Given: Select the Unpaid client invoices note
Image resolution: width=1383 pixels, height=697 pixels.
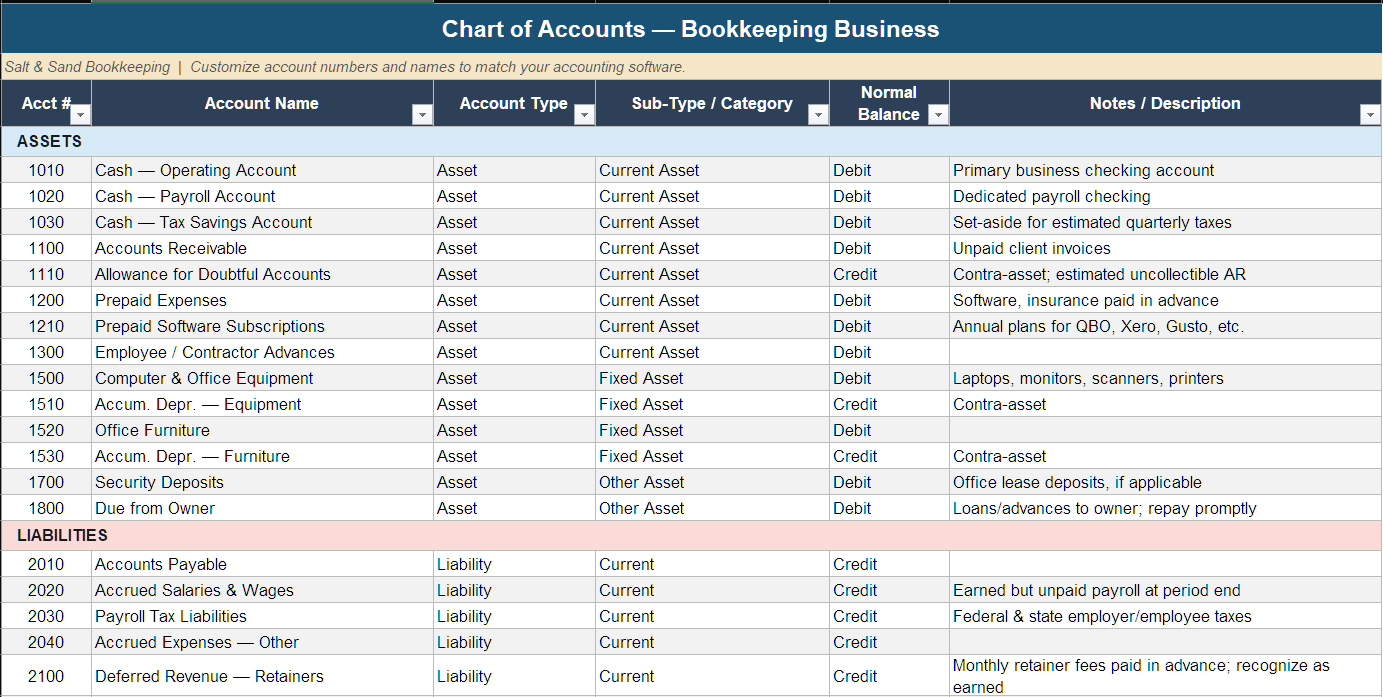Looking at the screenshot, I should click(x=1166, y=248).
